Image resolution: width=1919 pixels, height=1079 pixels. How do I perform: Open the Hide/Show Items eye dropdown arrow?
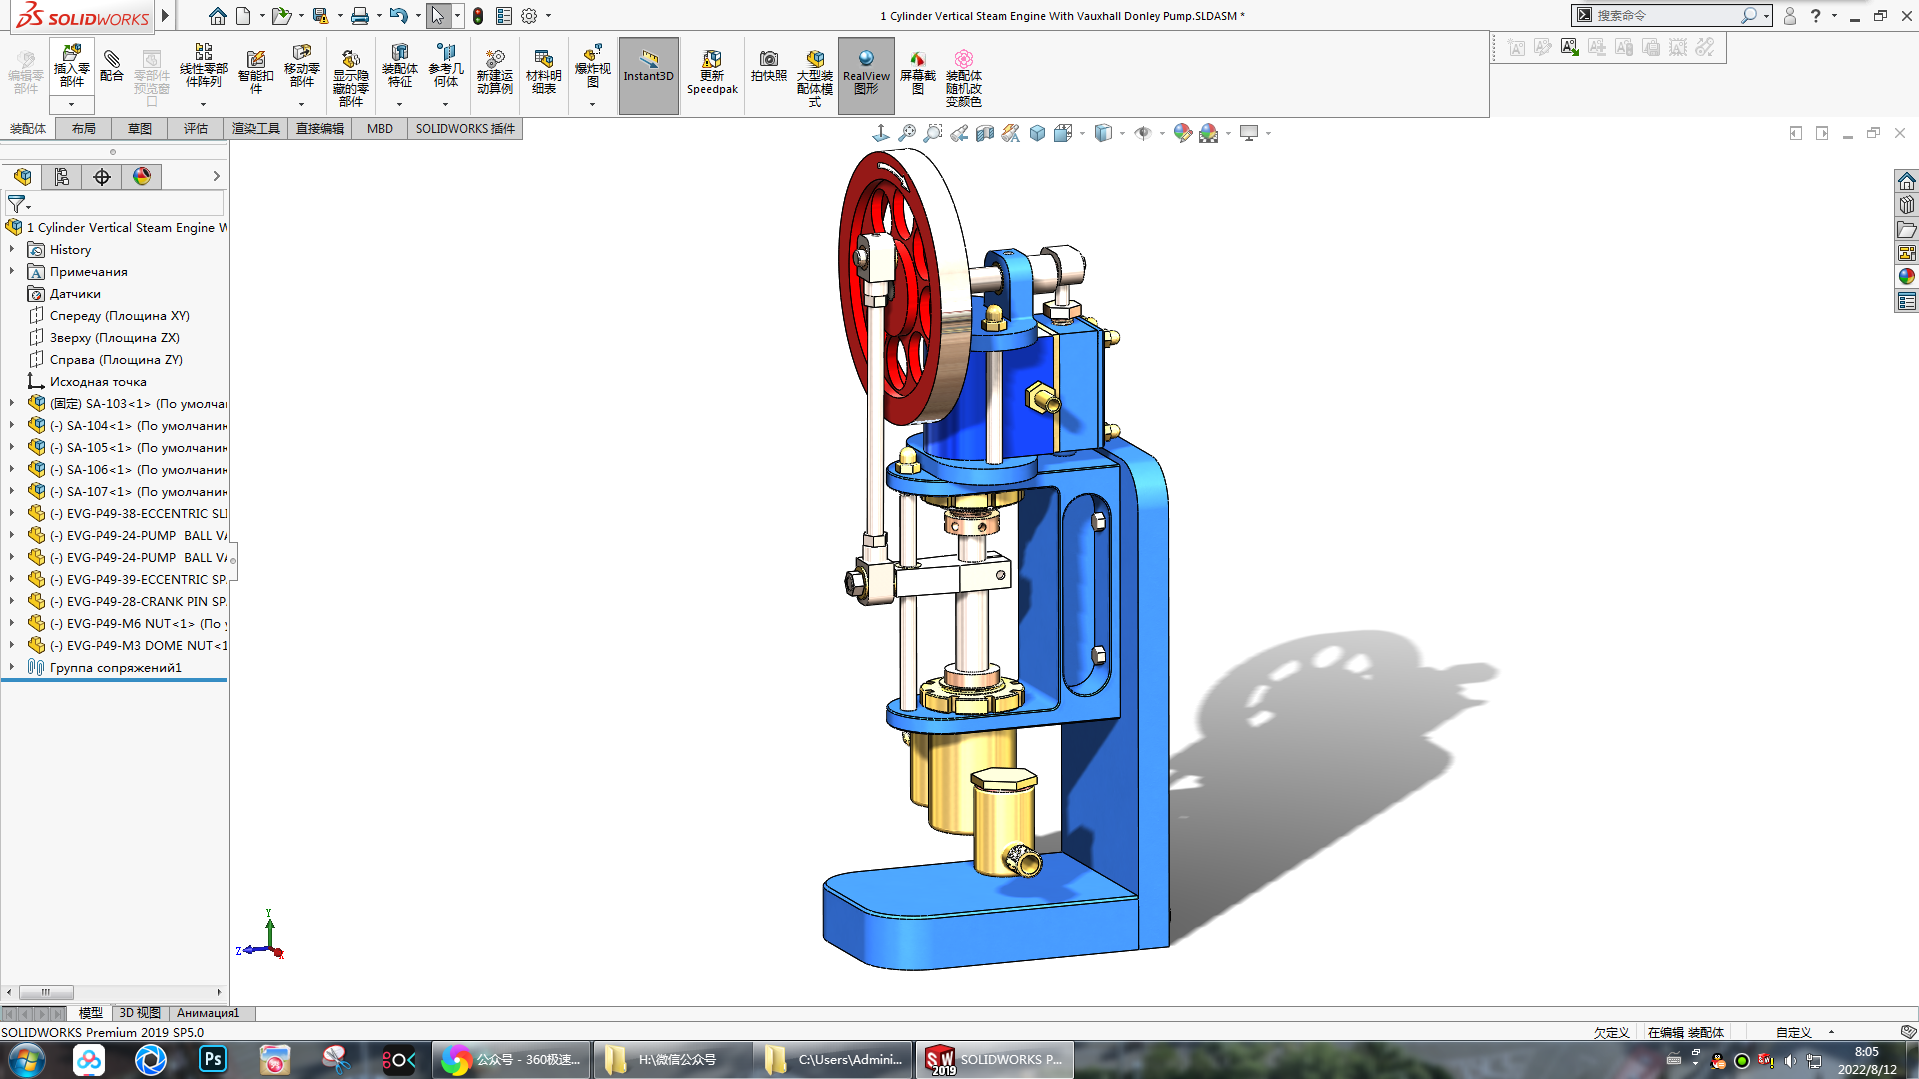[x=1162, y=133]
